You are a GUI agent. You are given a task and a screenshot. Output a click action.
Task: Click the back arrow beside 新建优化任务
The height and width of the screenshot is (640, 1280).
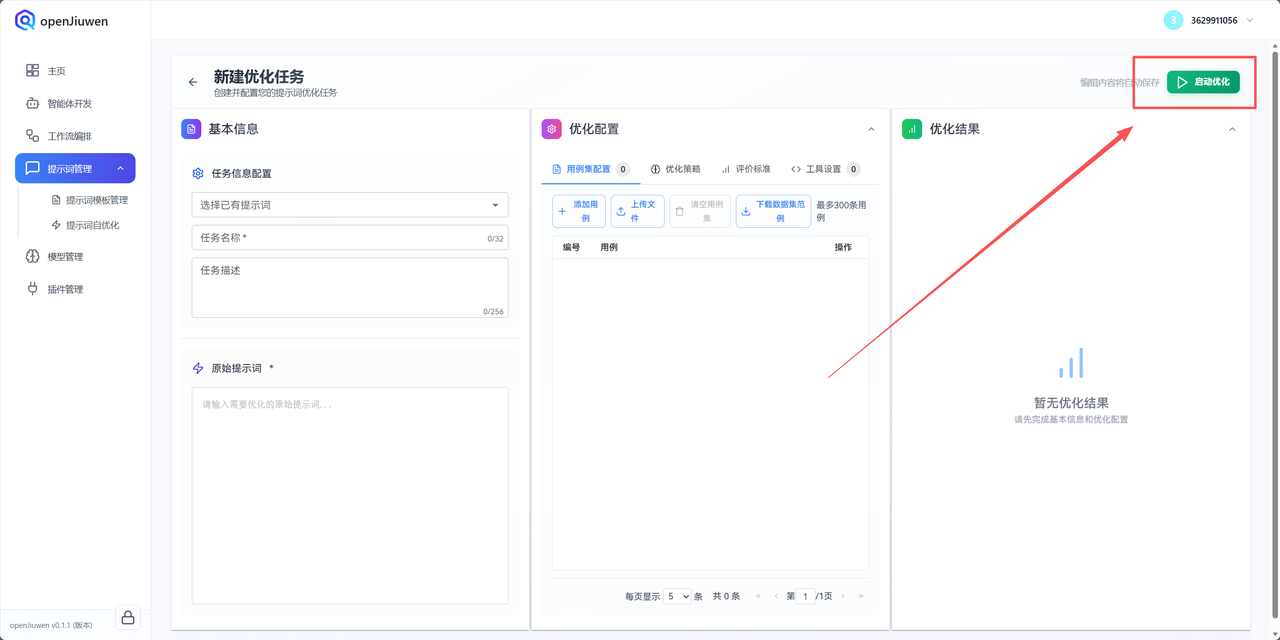[x=193, y=82]
